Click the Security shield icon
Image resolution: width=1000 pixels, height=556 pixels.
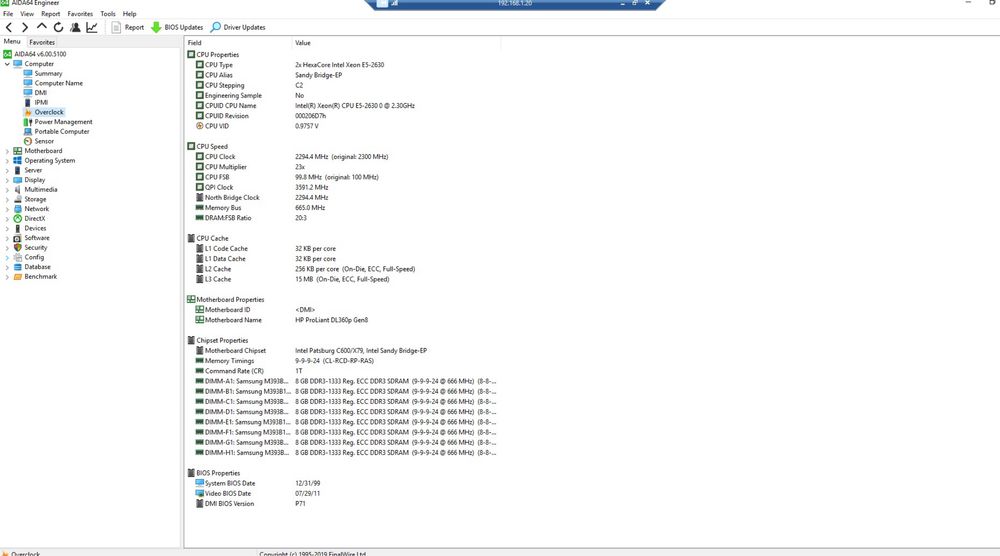pyautogui.click(x=18, y=247)
